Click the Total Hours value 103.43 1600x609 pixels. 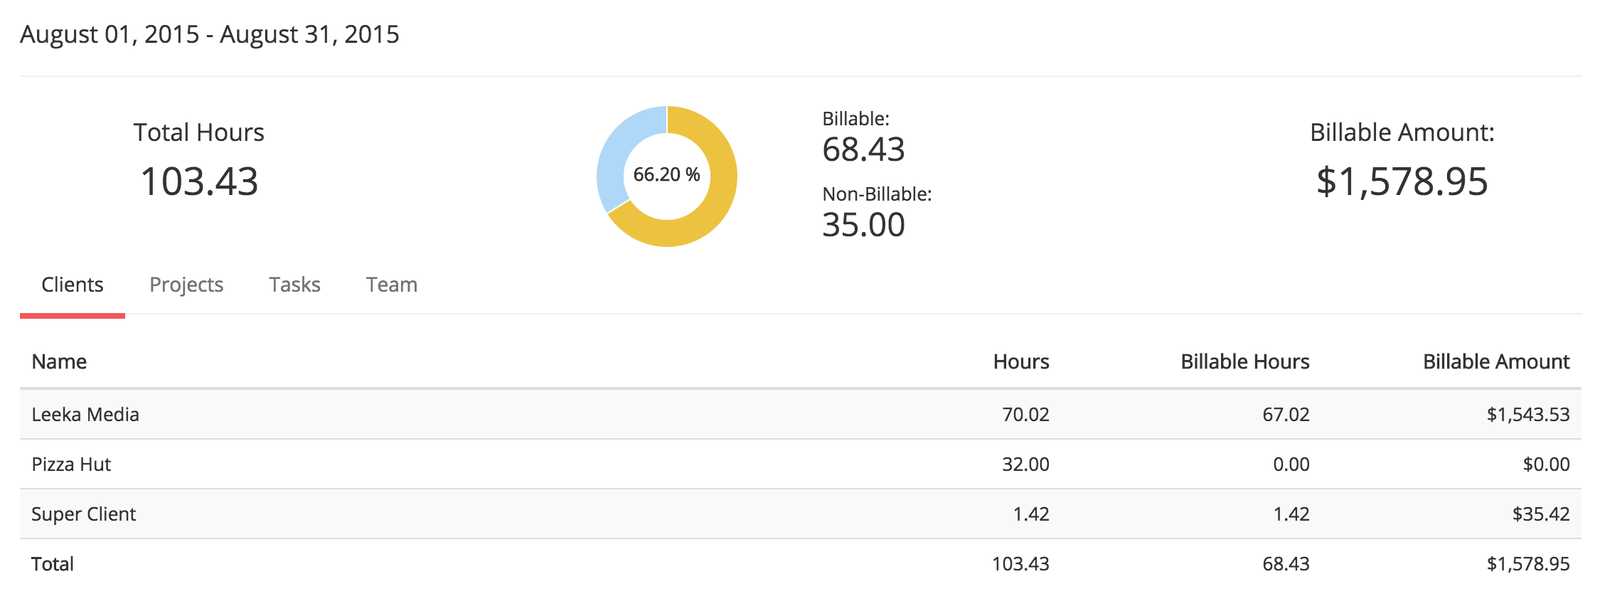point(199,182)
